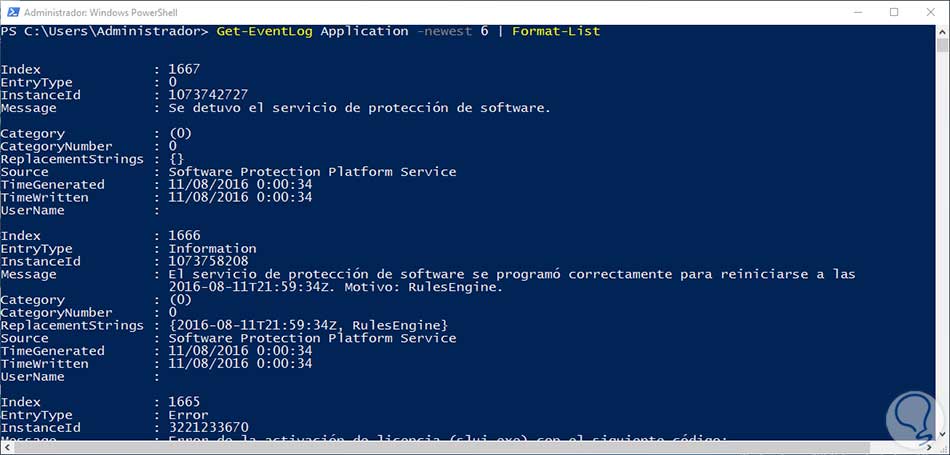Click the EntryType value 'Error'

188,415
